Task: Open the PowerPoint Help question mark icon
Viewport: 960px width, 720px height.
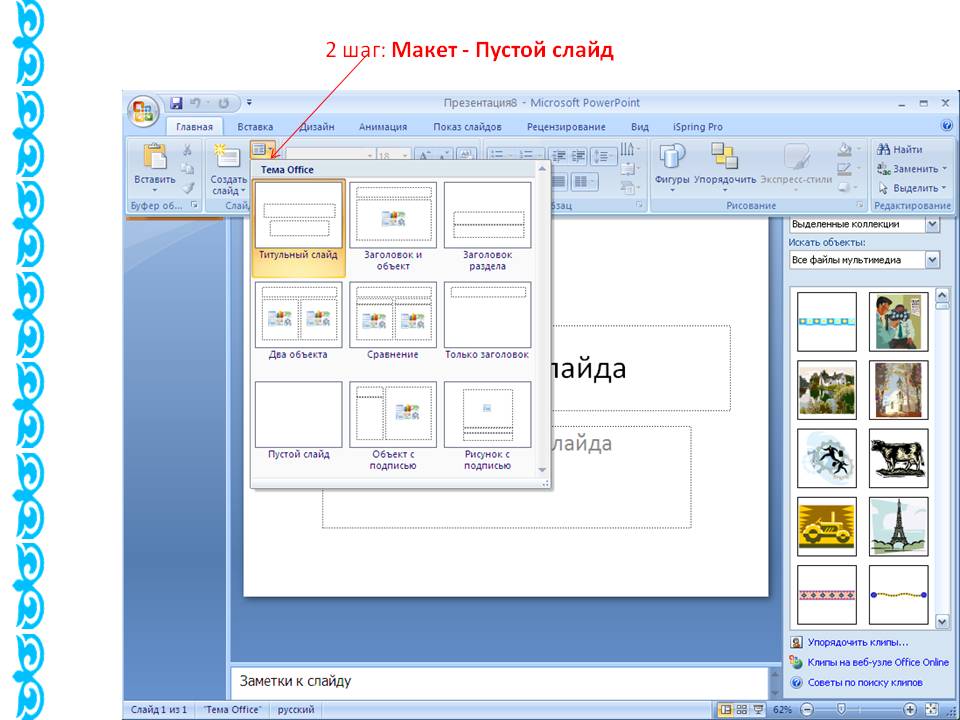Action: point(946,127)
